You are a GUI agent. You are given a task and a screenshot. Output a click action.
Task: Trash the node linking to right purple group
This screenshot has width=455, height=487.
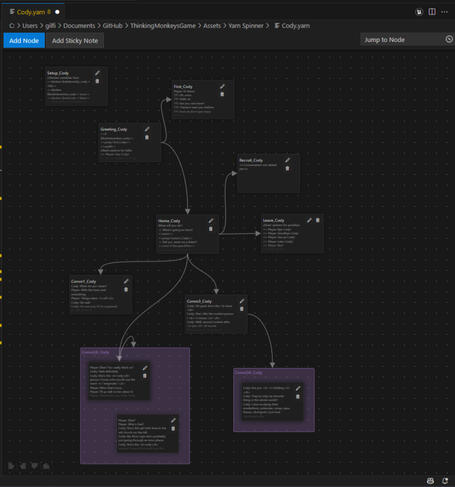click(242, 309)
